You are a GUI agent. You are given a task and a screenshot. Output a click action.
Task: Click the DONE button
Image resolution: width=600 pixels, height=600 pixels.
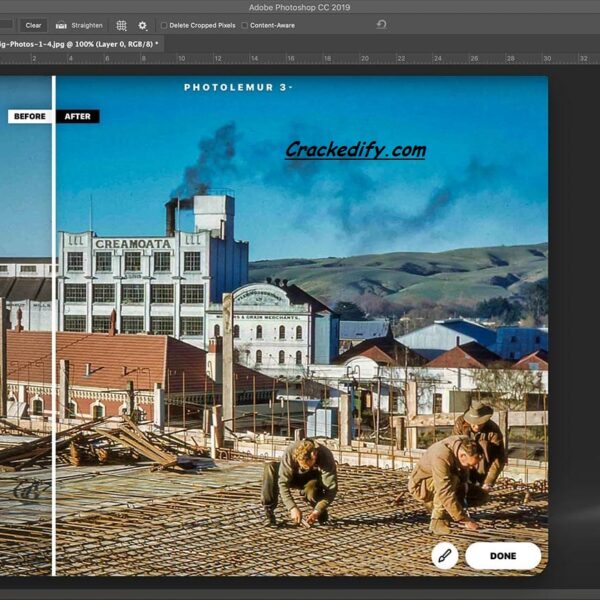503,556
